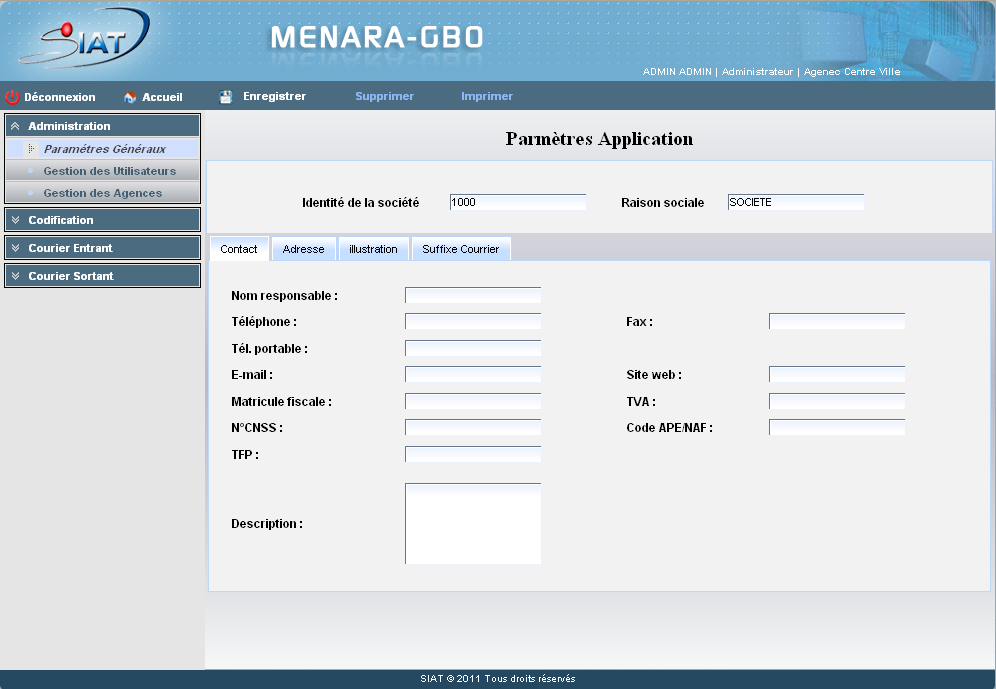Open Gestion des Agences
Screen dimensions: 996x689
[102, 193]
